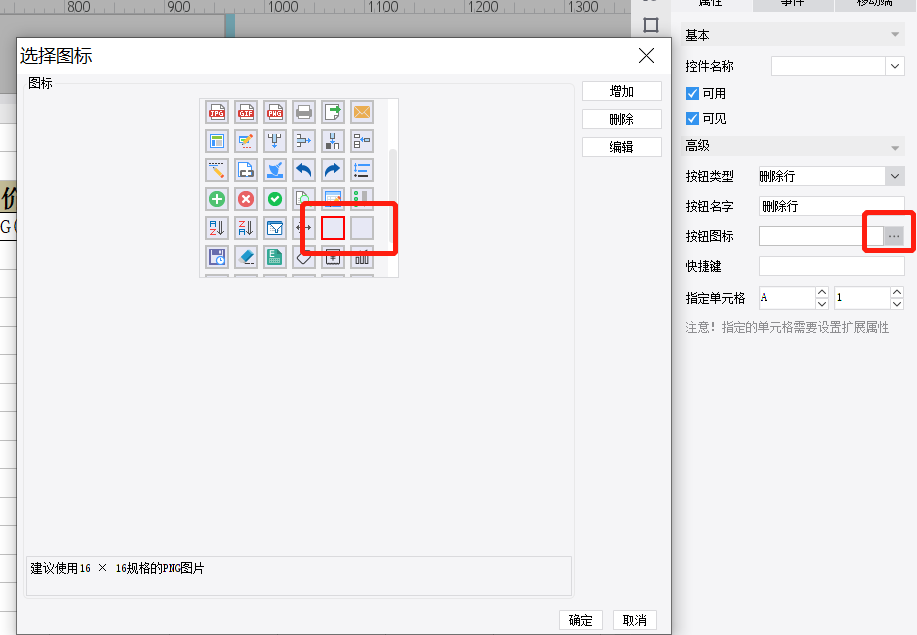Open the 按钮图标 browse ellipsis button
The image size is (917, 635).
tap(894, 236)
